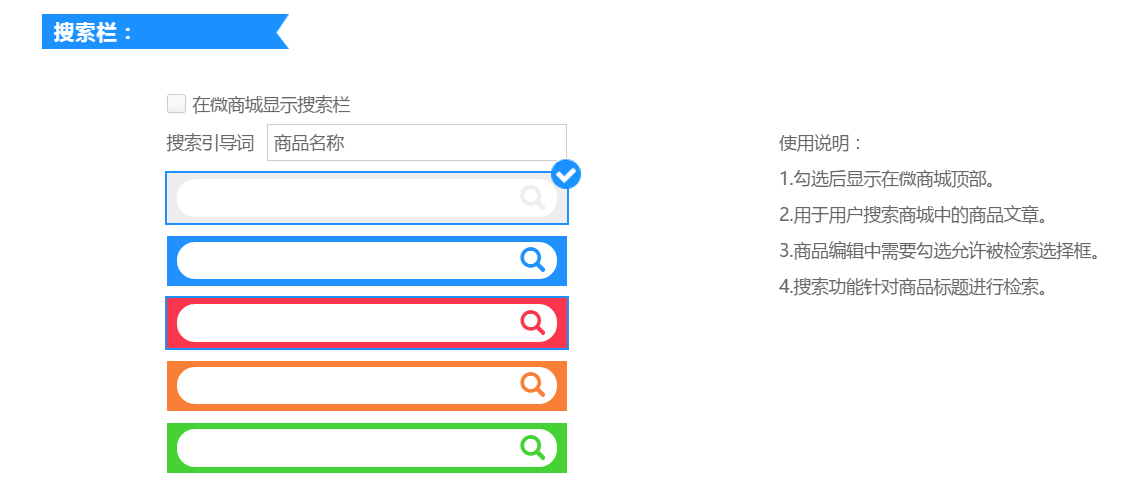Click the blue magnifier search icon
Viewport: 1123px width, 502px height.
click(533, 260)
